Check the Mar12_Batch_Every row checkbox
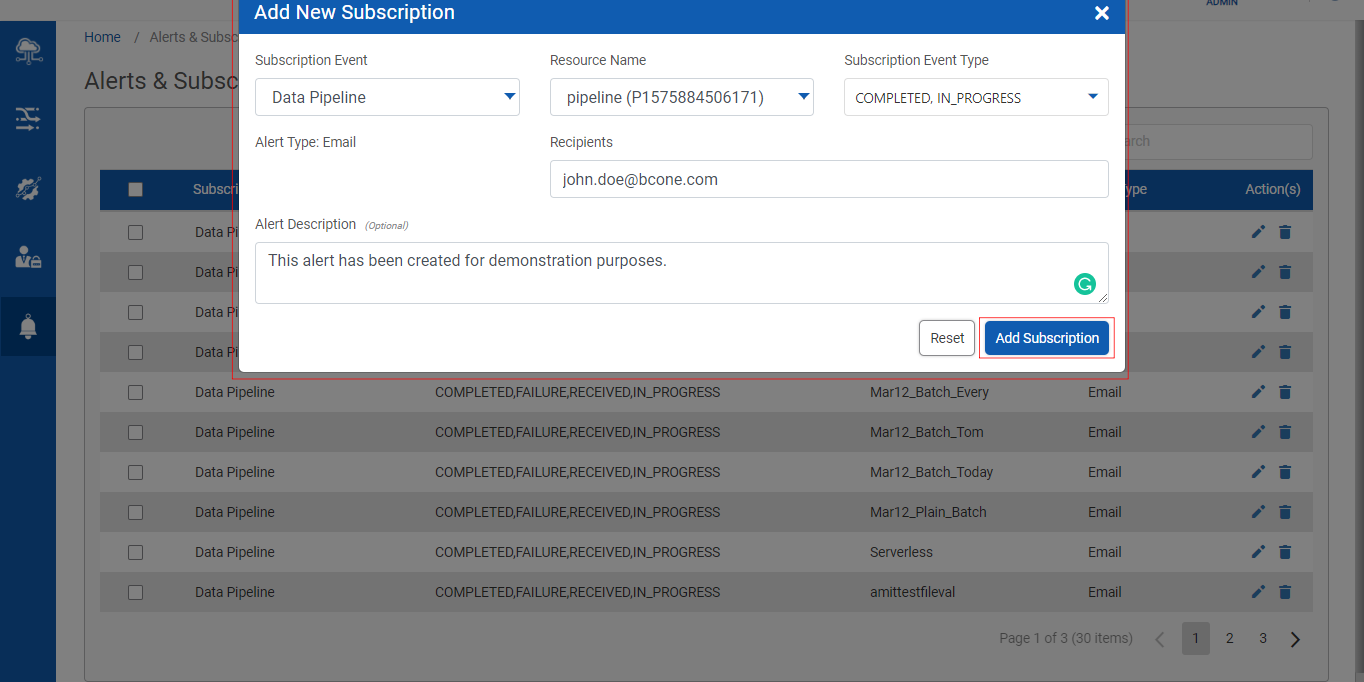The image size is (1364, 682). click(136, 392)
